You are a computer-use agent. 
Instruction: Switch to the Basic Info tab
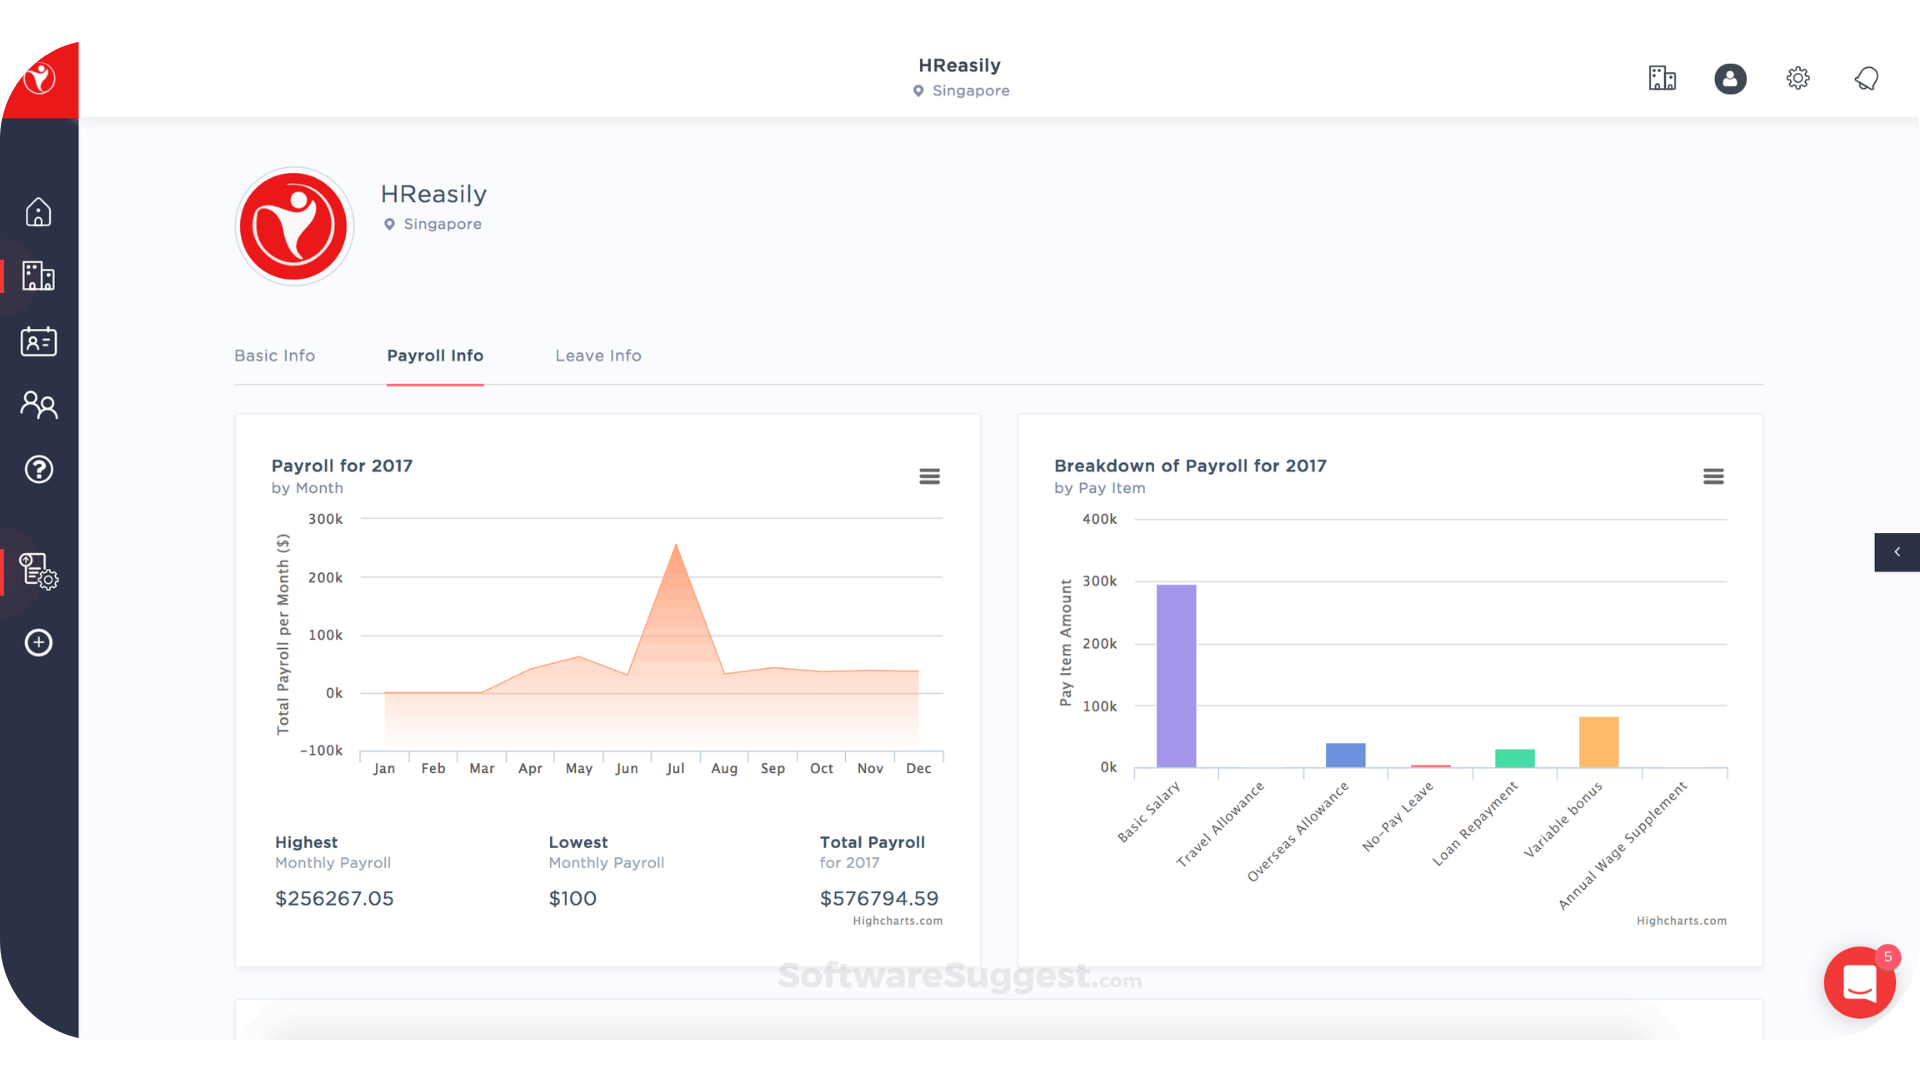point(274,356)
